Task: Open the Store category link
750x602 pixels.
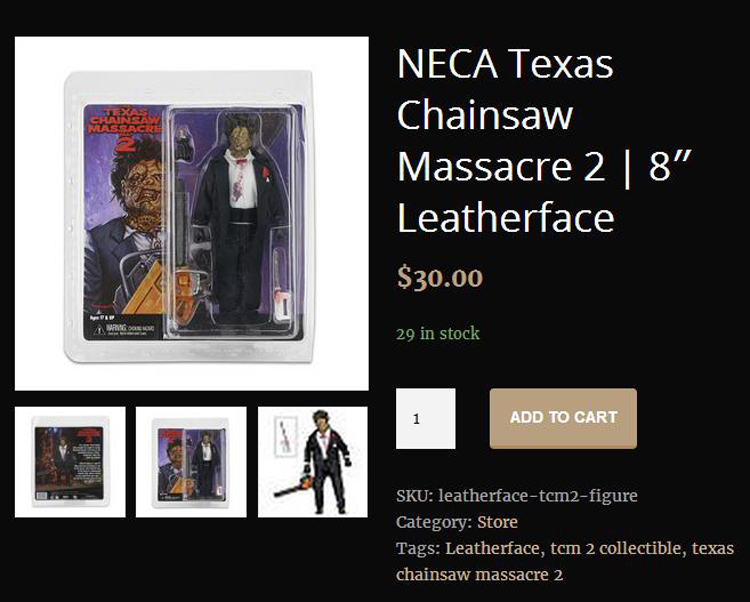Action: (497, 522)
